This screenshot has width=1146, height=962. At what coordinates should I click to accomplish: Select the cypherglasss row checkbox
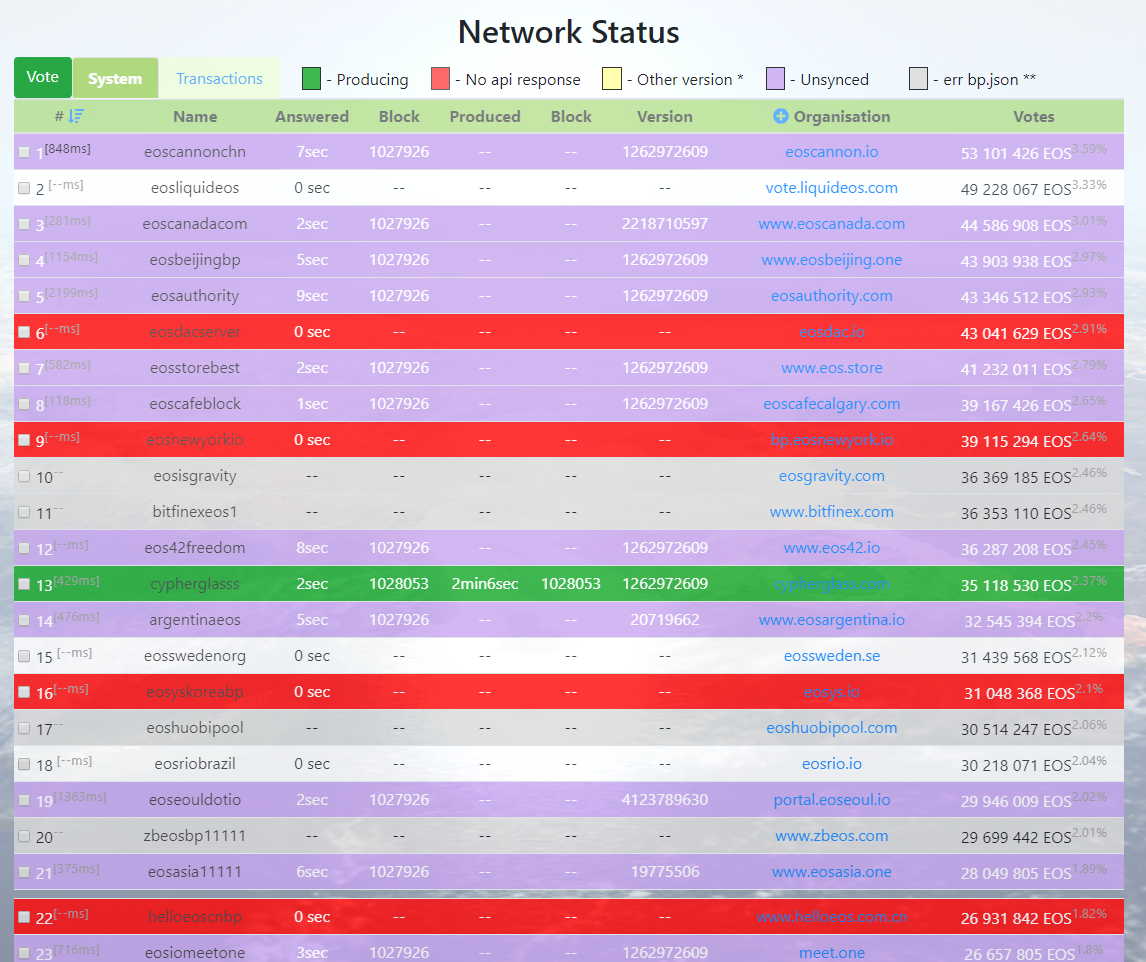(x=24, y=584)
